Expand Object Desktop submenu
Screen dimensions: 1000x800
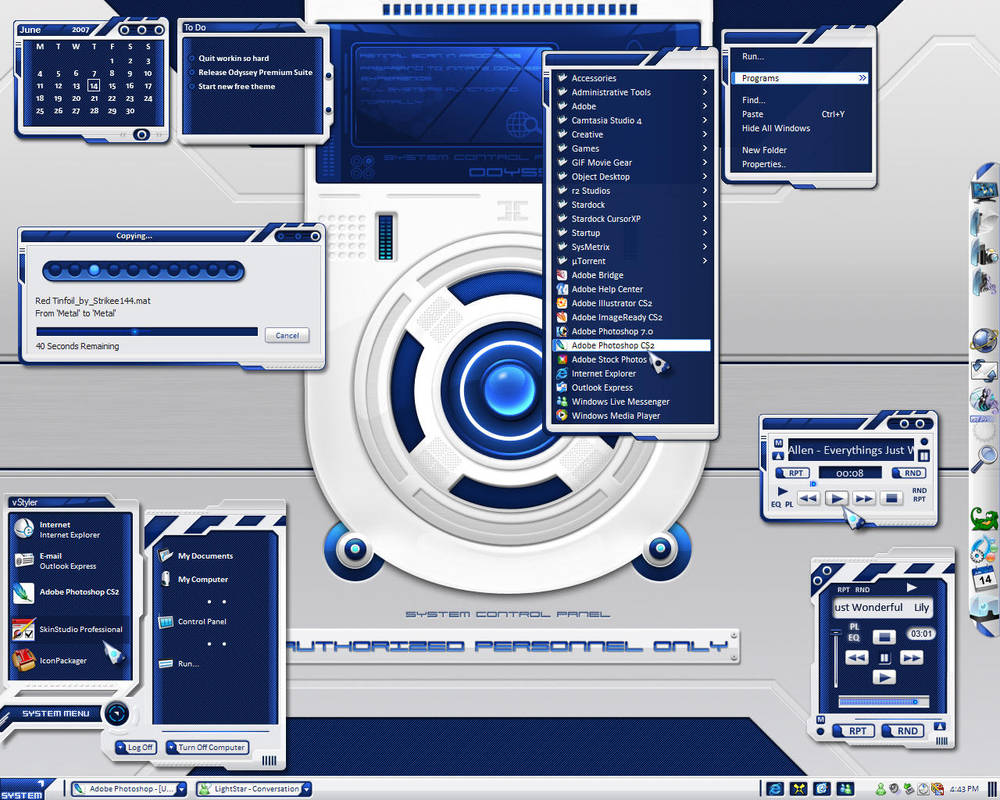point(705,176)
